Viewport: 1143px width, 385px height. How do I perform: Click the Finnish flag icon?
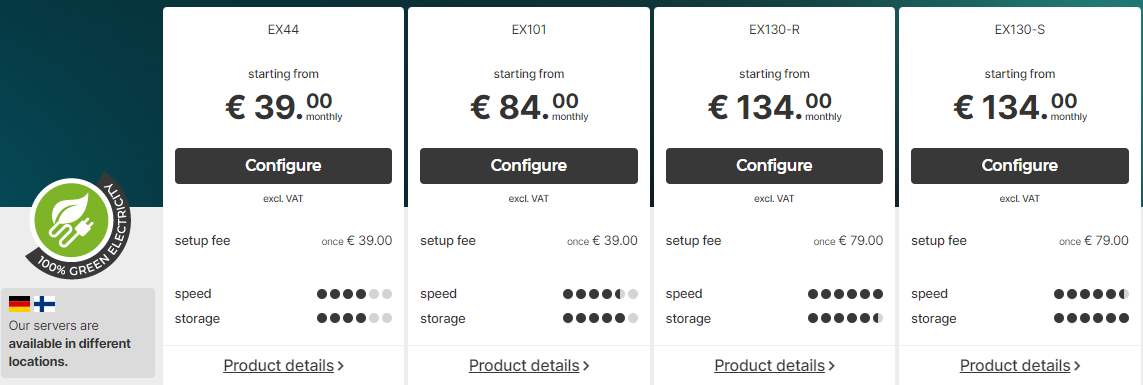pyautogui.click(x=44, y=304)
